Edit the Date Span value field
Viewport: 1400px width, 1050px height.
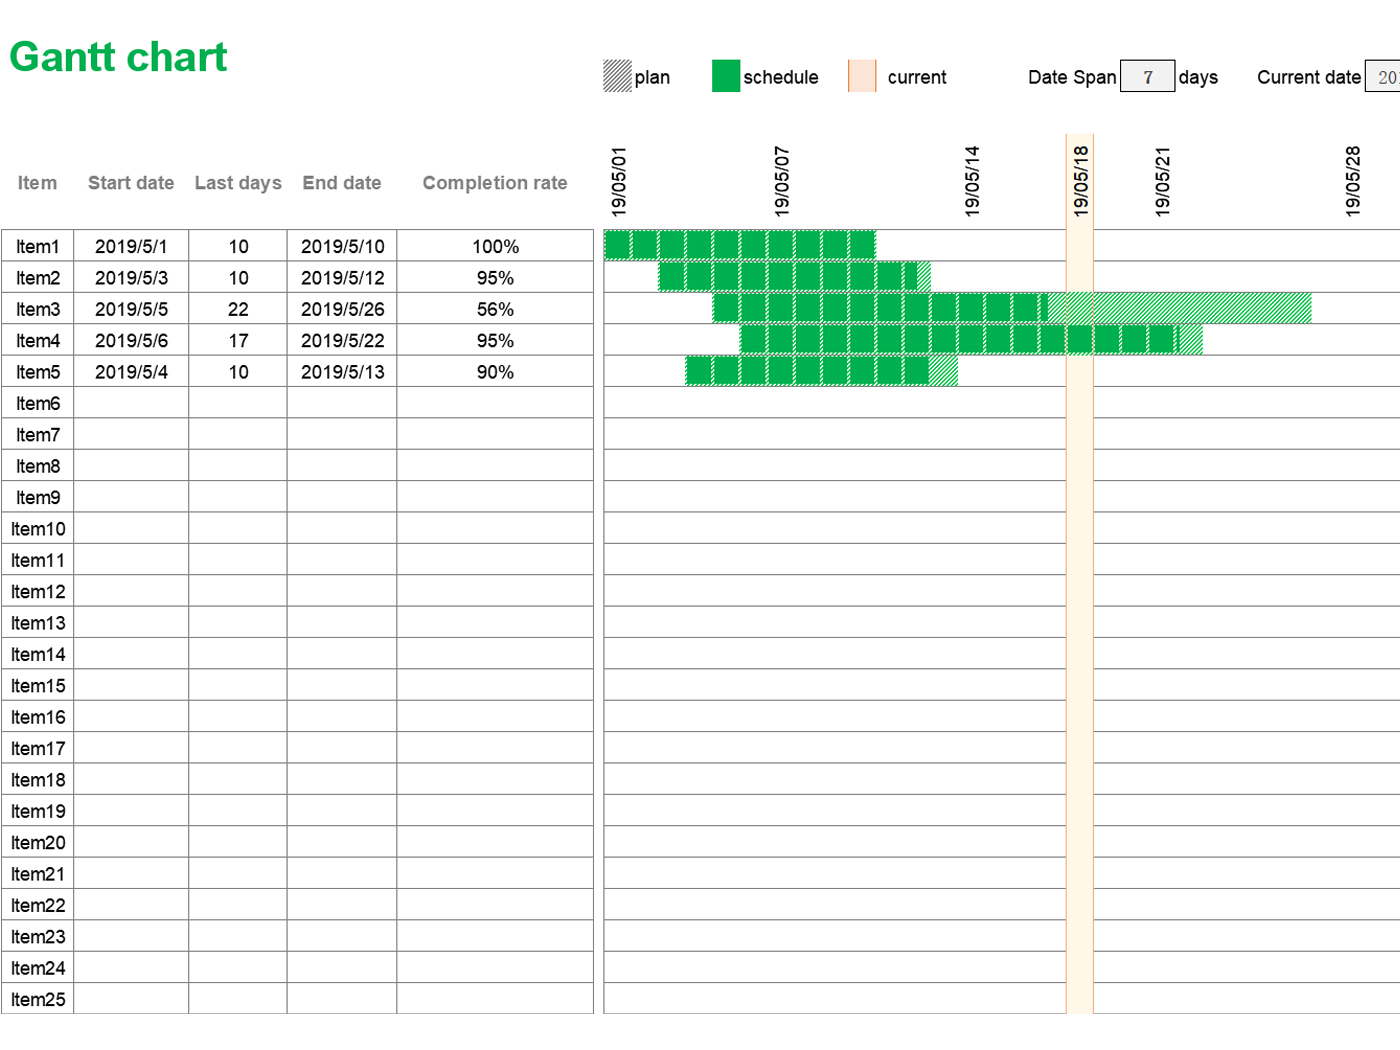point(1147,76)
